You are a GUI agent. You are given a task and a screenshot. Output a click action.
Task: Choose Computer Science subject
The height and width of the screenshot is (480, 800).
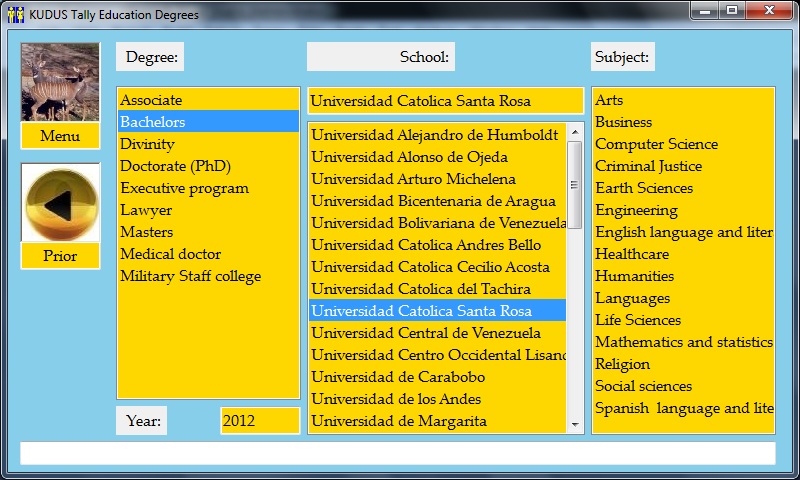(x=656, y=144)
